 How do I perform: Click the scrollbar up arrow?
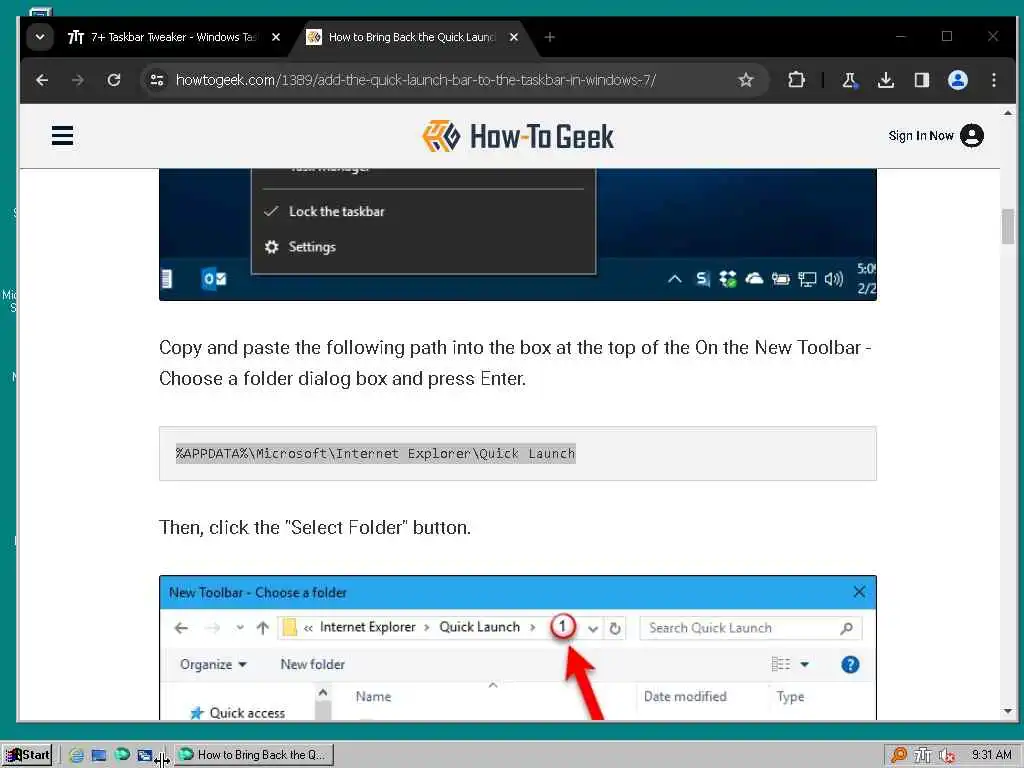point(1008,113)
